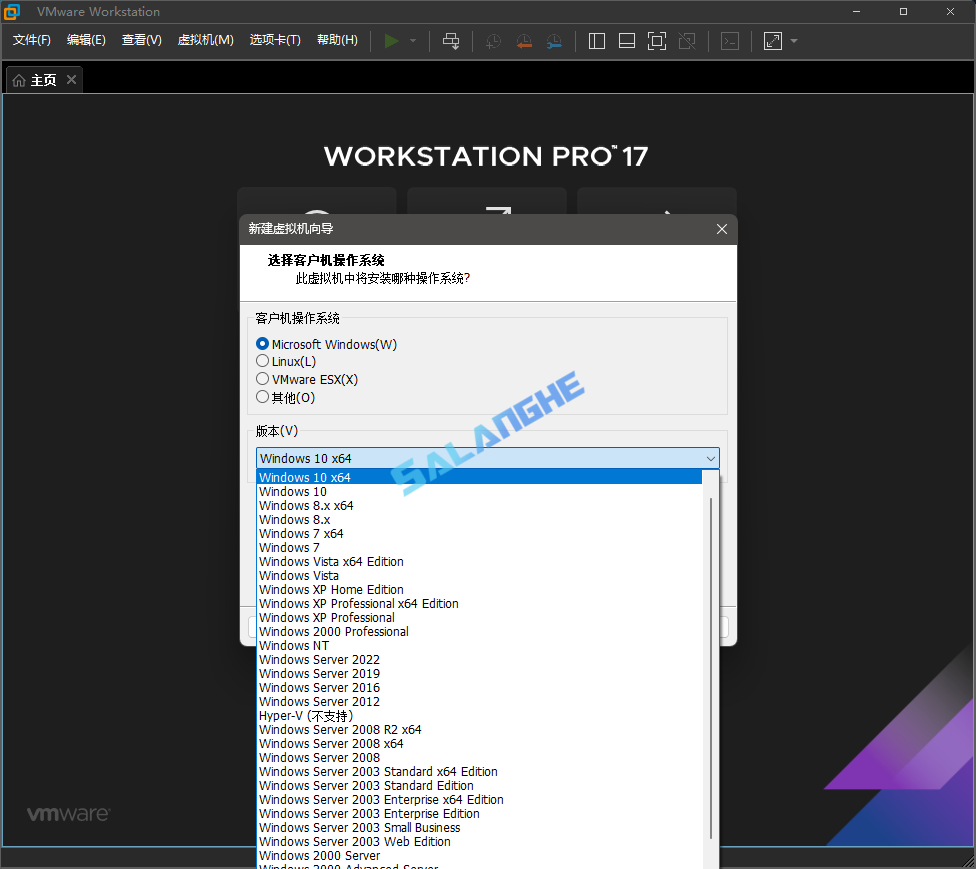976x869 pixels.
Task: Select the Microsoft Windows radio button
Action: point(261,343)
